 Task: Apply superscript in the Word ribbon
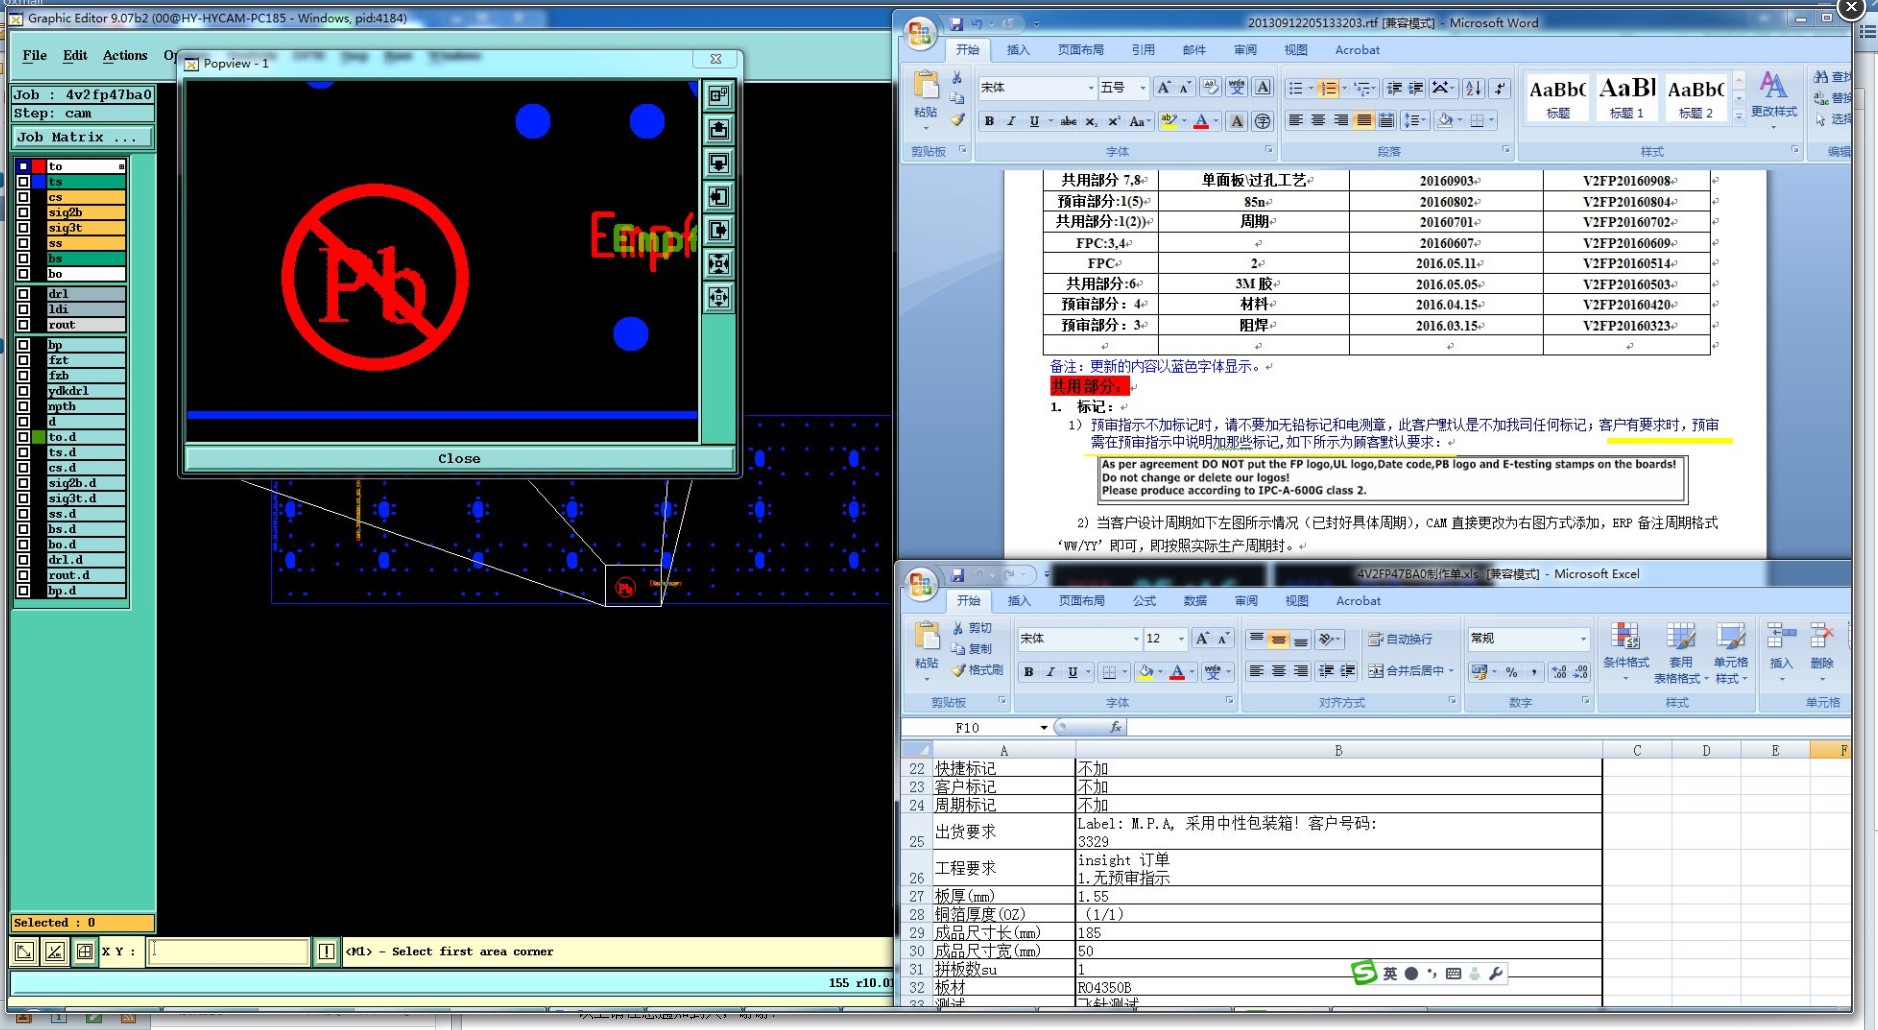click(x=1113, y=121)
